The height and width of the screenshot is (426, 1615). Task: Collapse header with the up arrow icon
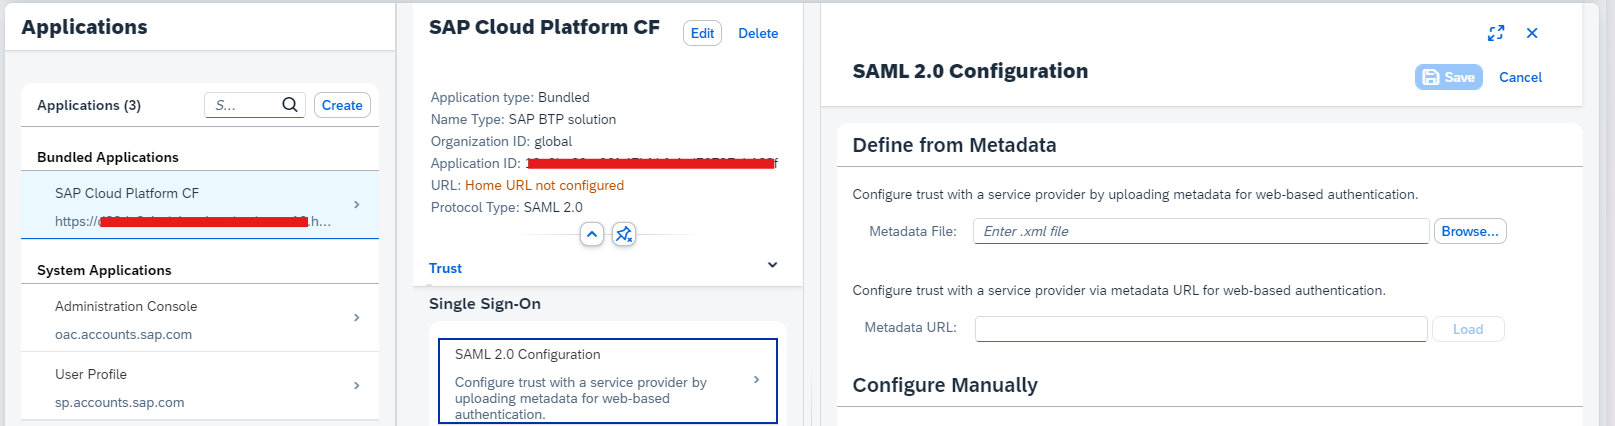pos(592,234)
